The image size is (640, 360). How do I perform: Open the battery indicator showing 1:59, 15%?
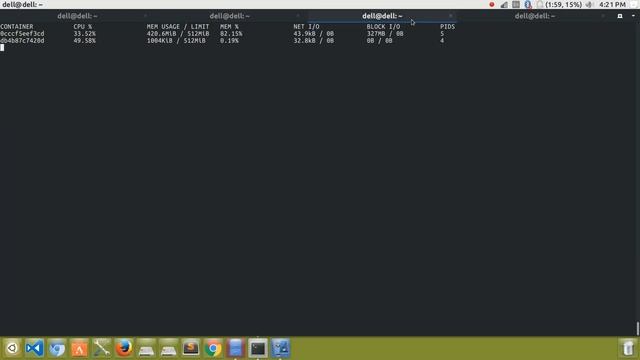[559, 4]
